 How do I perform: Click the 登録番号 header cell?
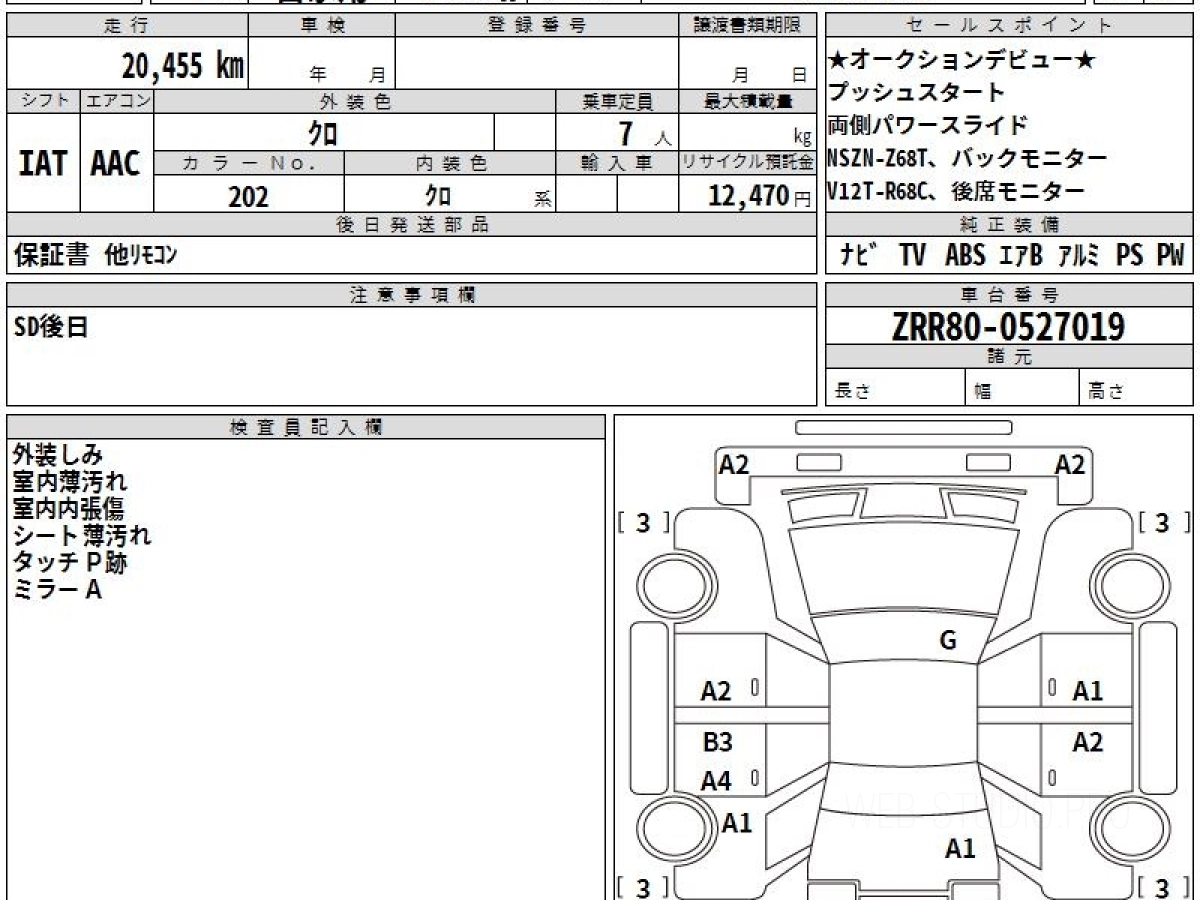tap(537, 26)
